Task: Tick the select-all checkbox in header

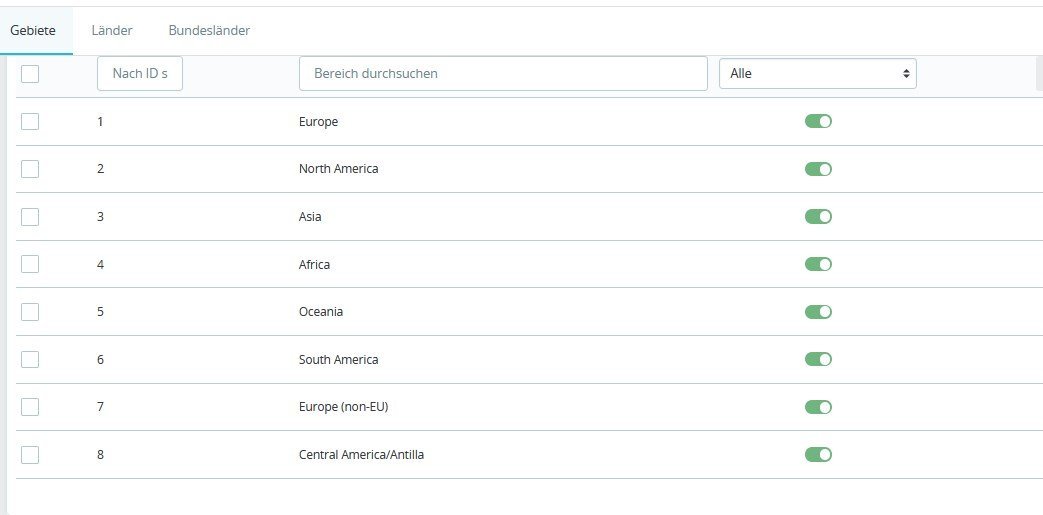Action: click(x=30, y=73)
